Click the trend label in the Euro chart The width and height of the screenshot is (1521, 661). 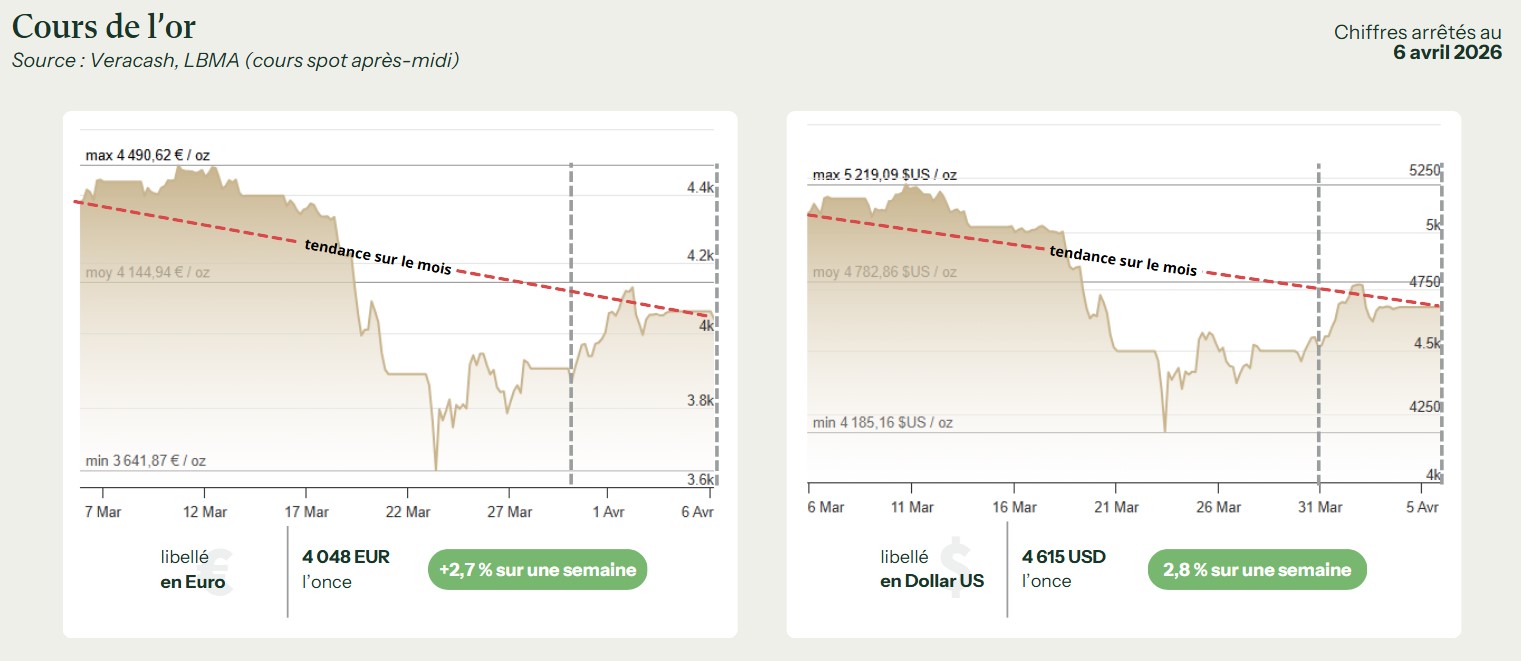(377, 257)
